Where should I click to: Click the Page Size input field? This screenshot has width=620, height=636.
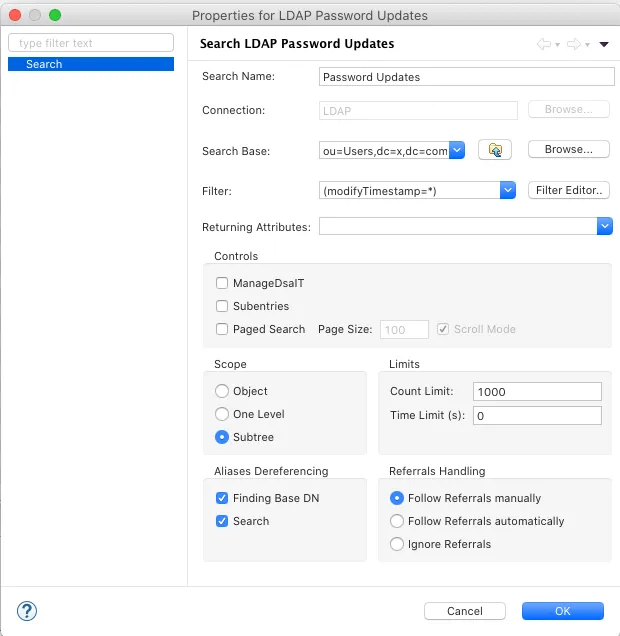click(404, 329)
